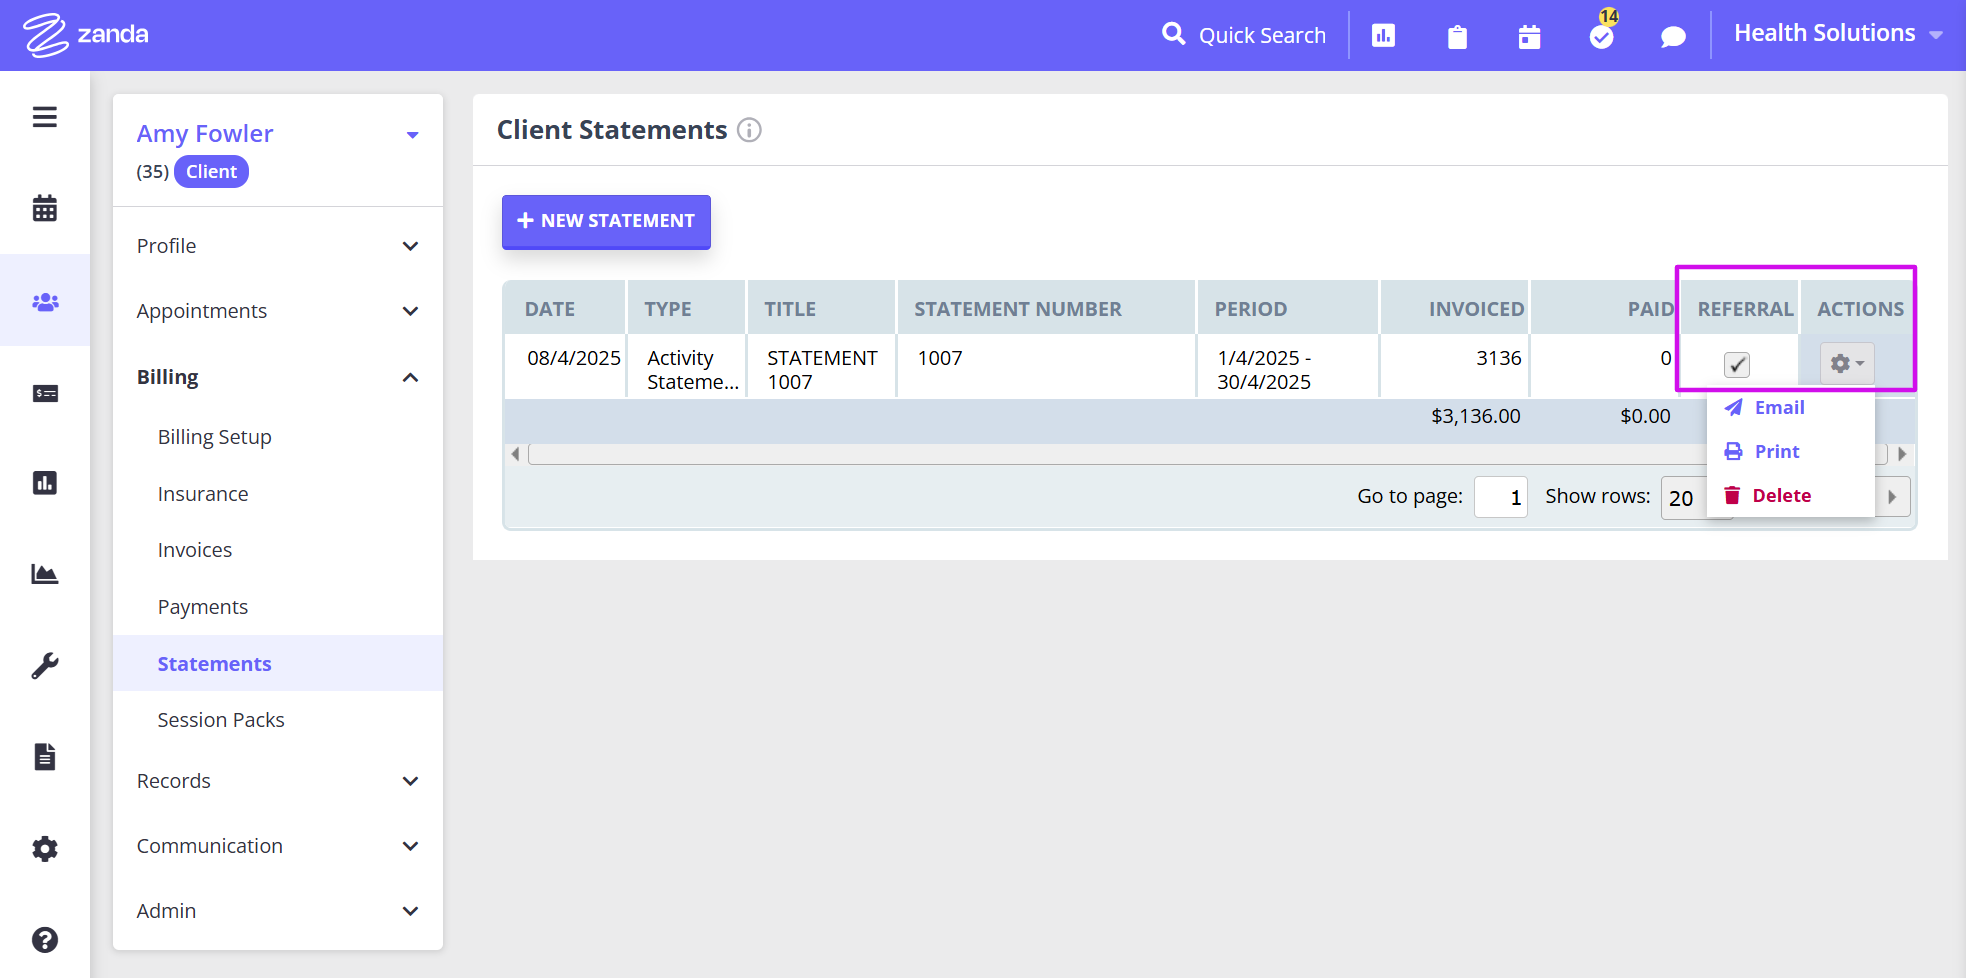
Task: Open the calendar icon in top bar
Action: (x=1529, y=37)
